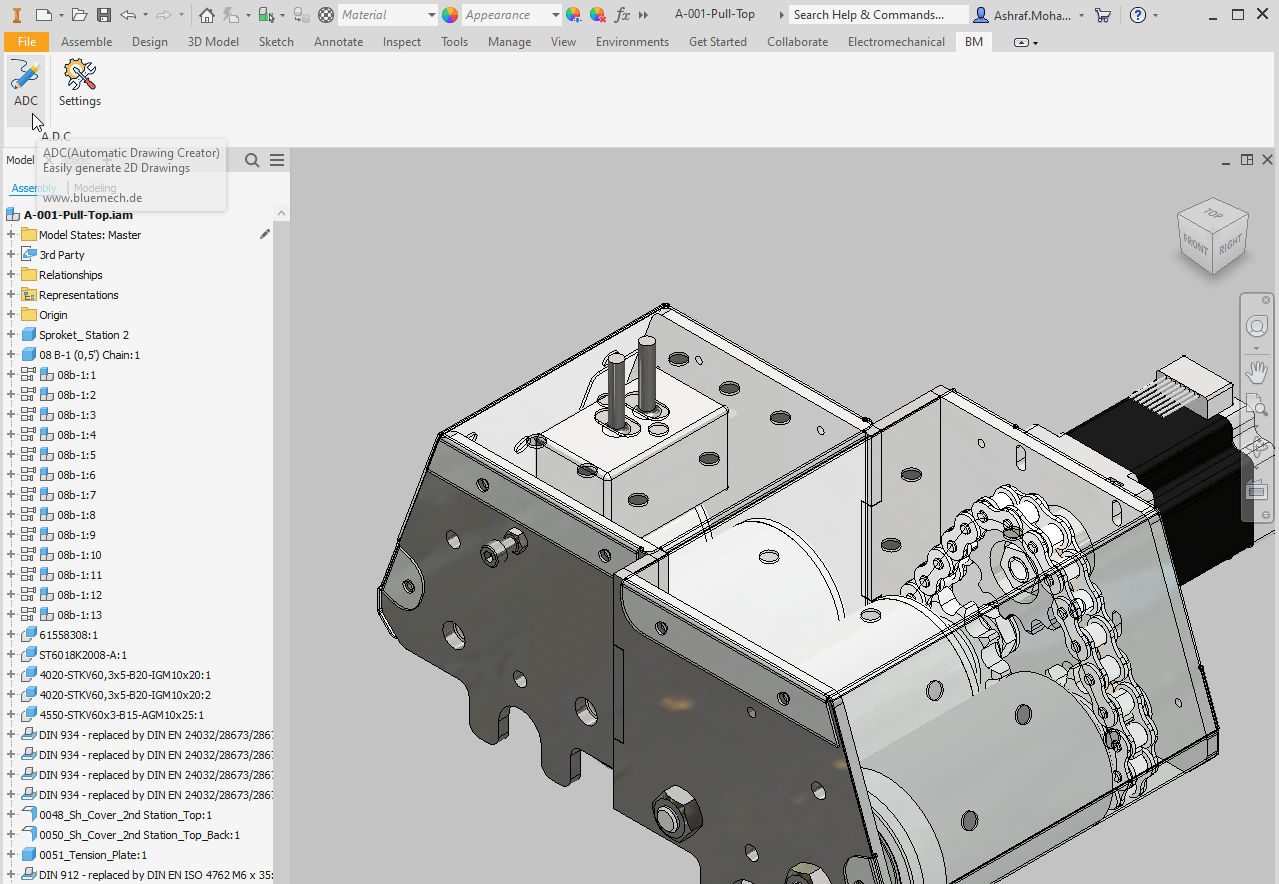
Task: Select the Pan hand tool in navigation bar
Action: tap(1257, 372)
